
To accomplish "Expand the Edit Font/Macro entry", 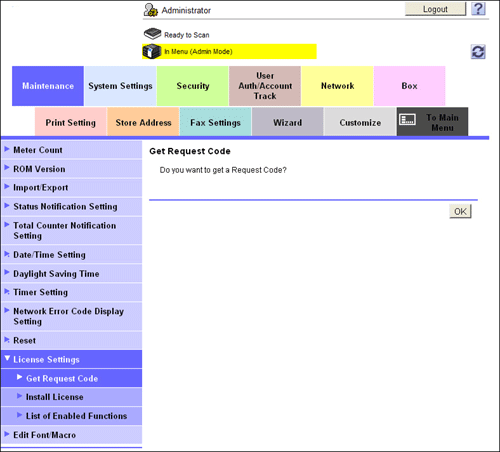I will [71, 435].
